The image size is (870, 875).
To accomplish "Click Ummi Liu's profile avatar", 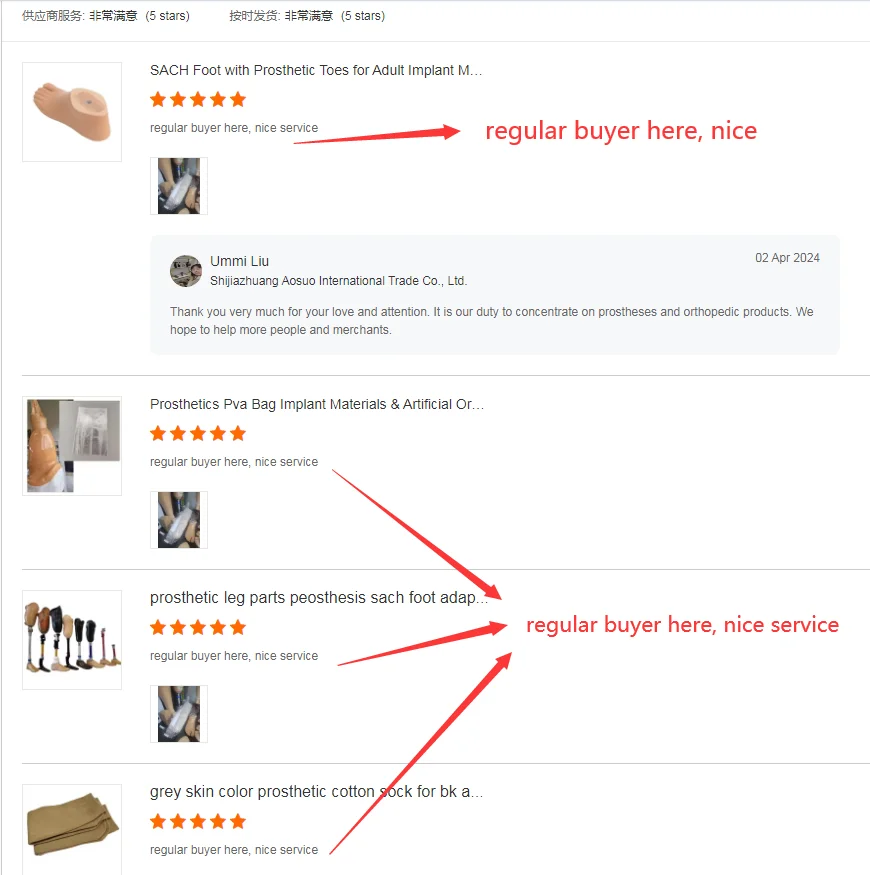I will click(x=186, y=271).
